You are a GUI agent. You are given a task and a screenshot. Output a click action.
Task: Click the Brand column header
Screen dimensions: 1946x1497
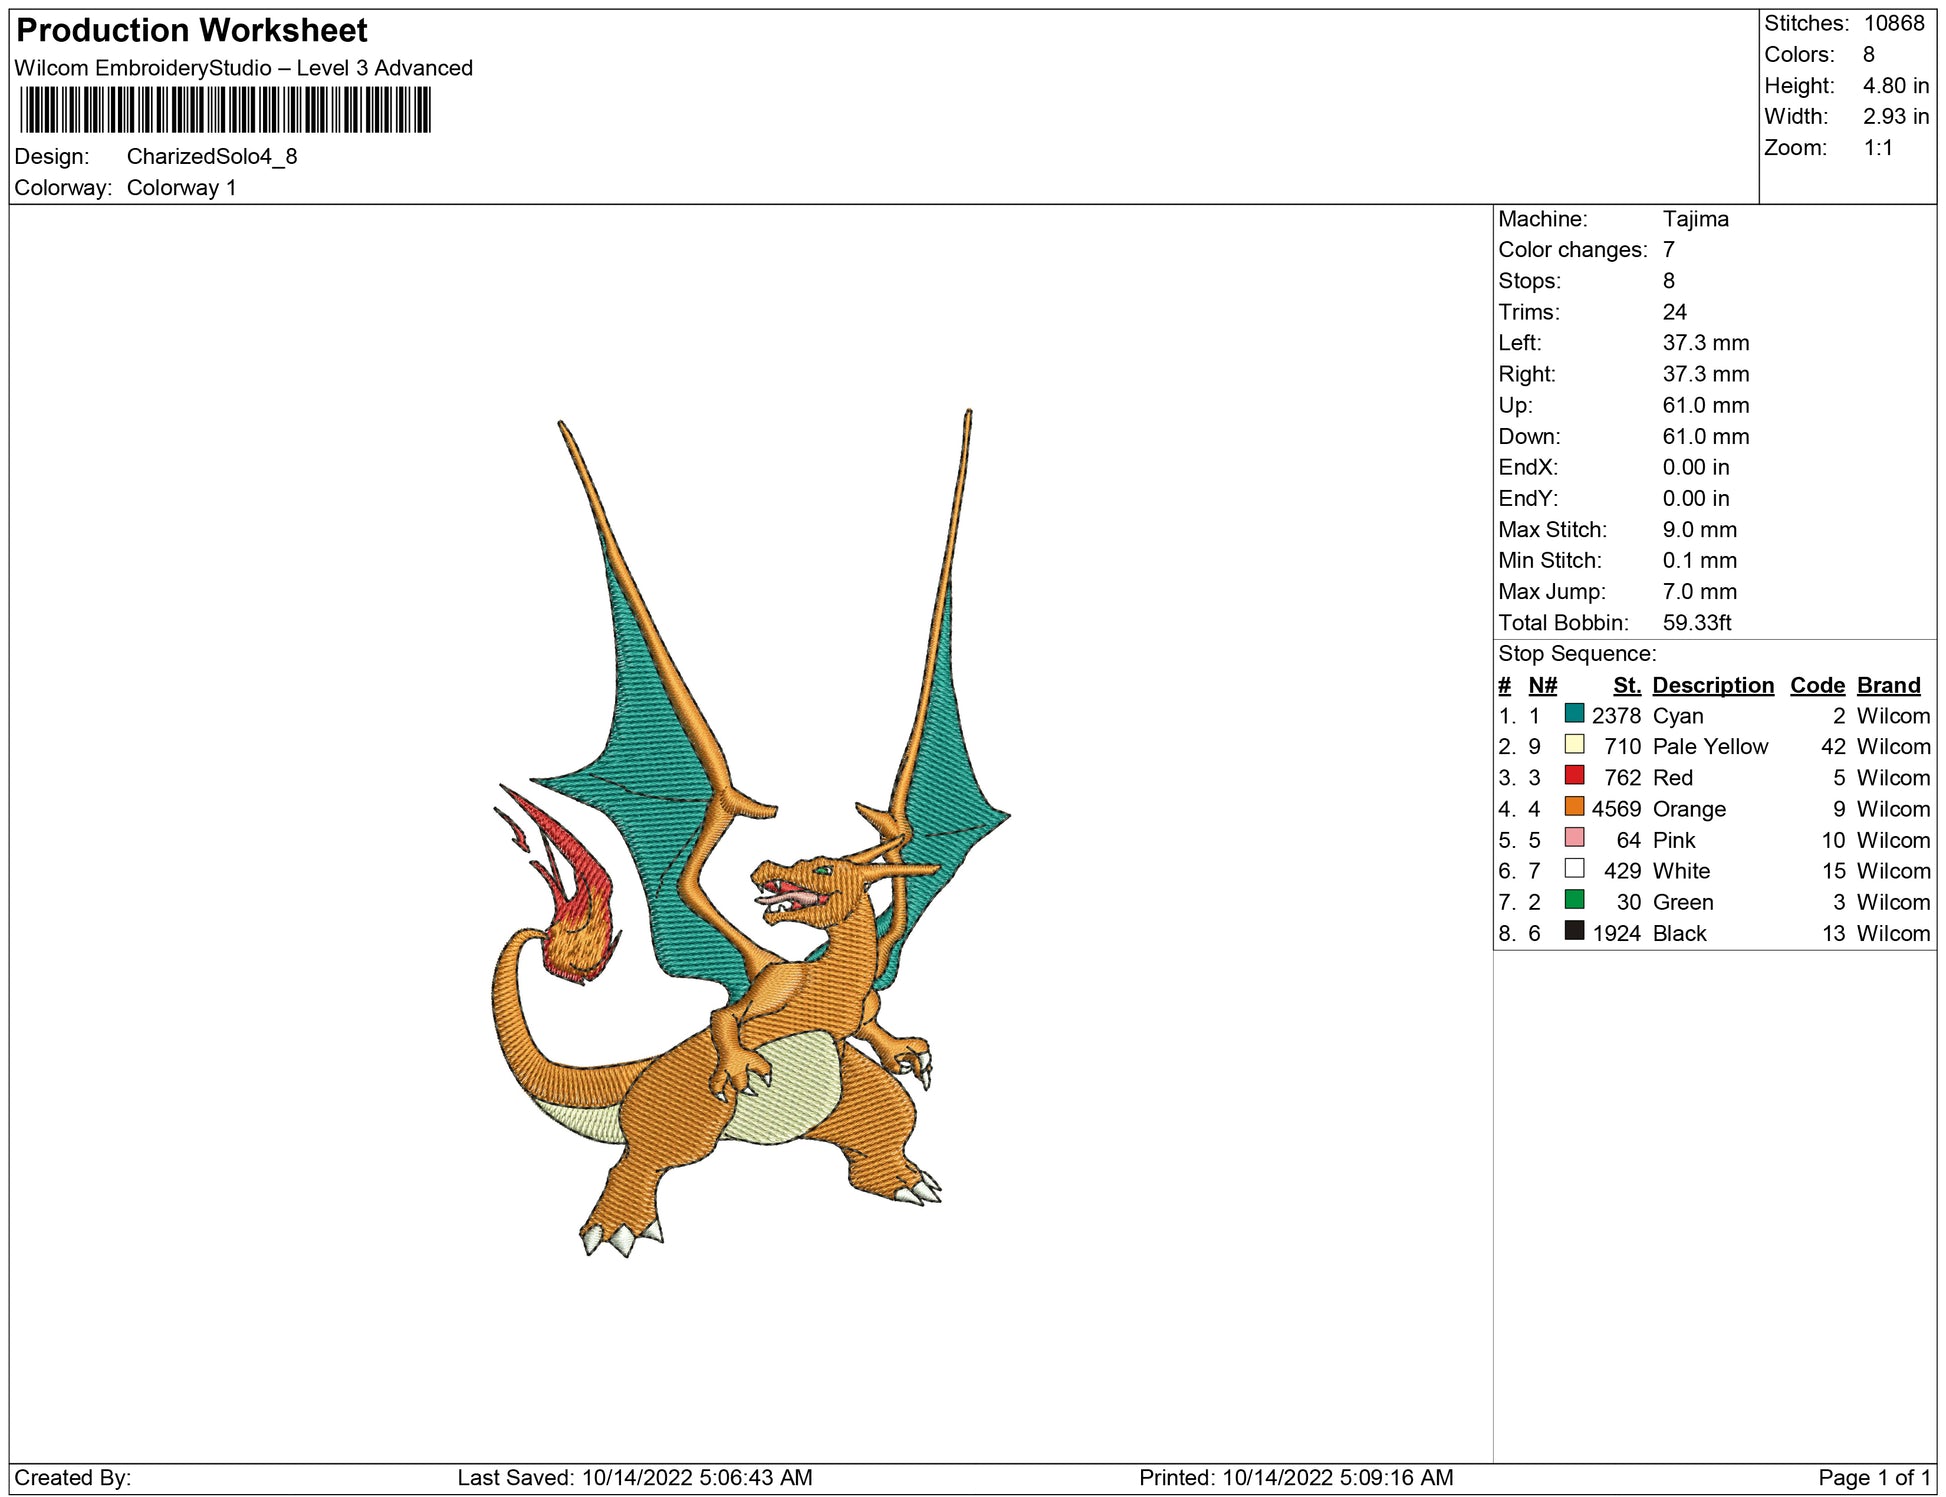(x=1888, y=685)
